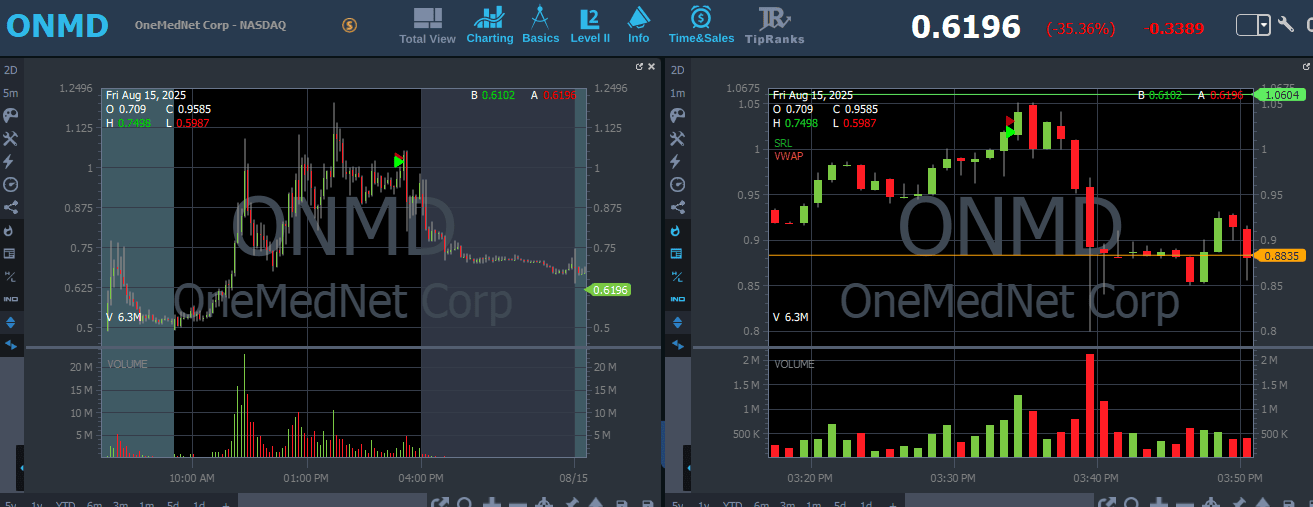The image size is (1313, 507).
Task: Open color palette on the 1m chart
Action: (x=677, y=115)
